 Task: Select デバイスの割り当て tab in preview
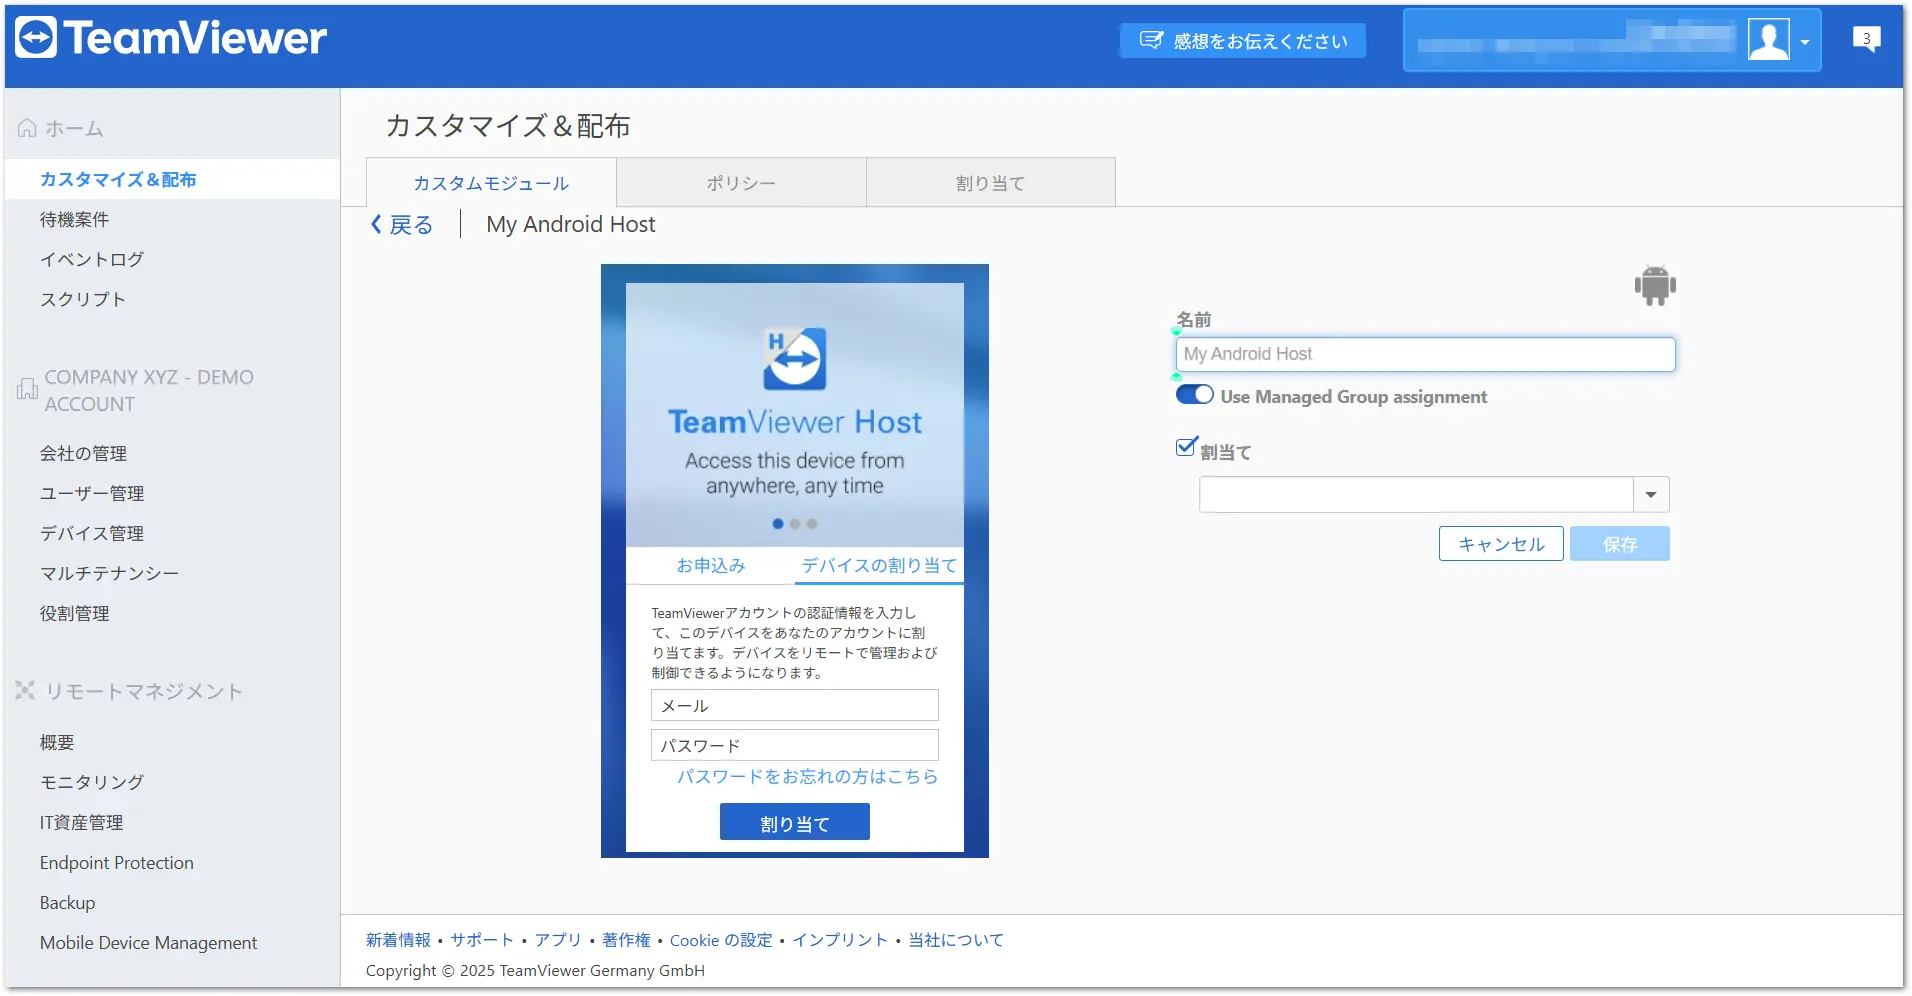[879, 565]
